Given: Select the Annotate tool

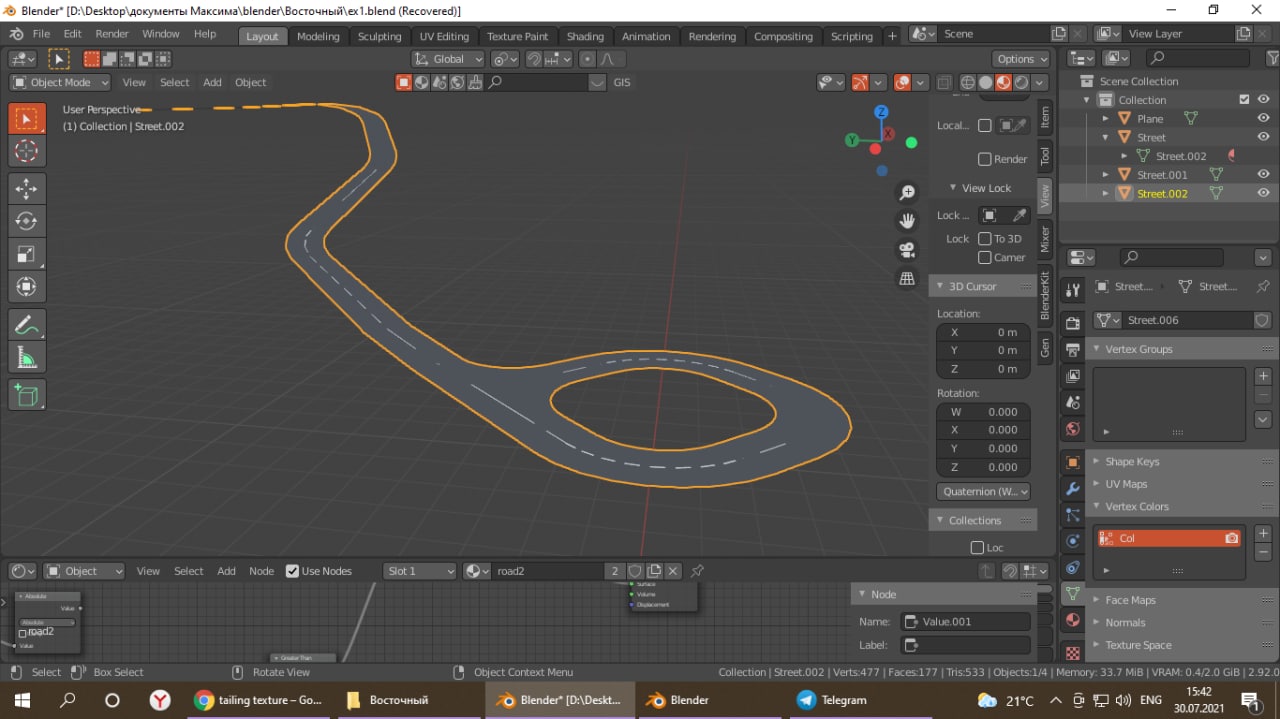Looking at the screenshot, I should 27,325.
